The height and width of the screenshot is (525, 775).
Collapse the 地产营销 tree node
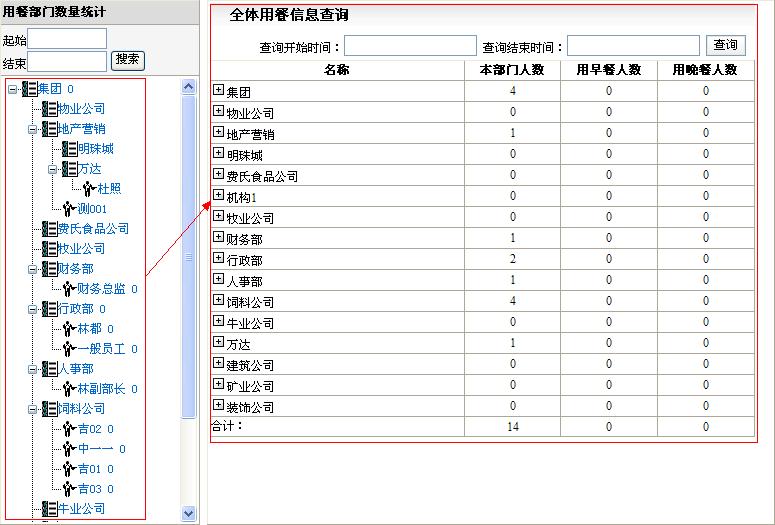[33, 129]
